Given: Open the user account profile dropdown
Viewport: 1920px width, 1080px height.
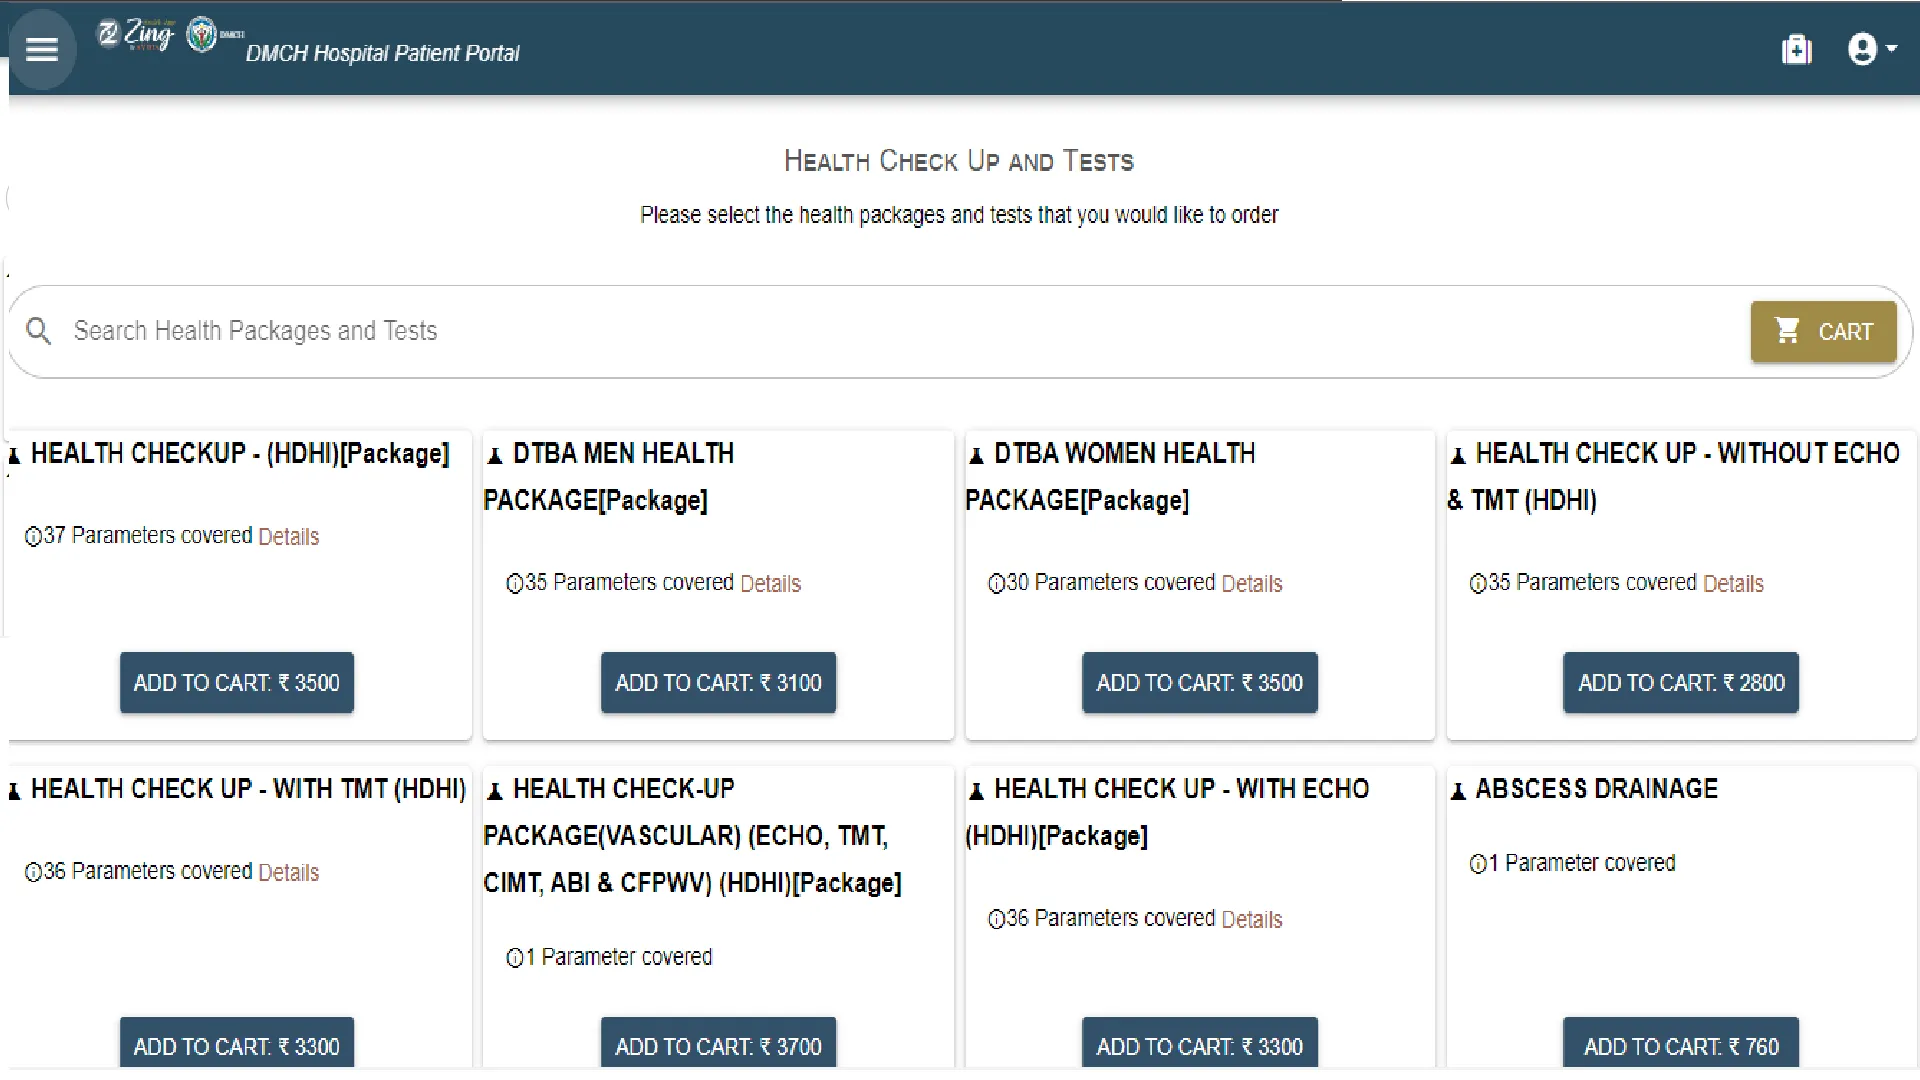Looking at the screenshot, I should pos(1872,49).
